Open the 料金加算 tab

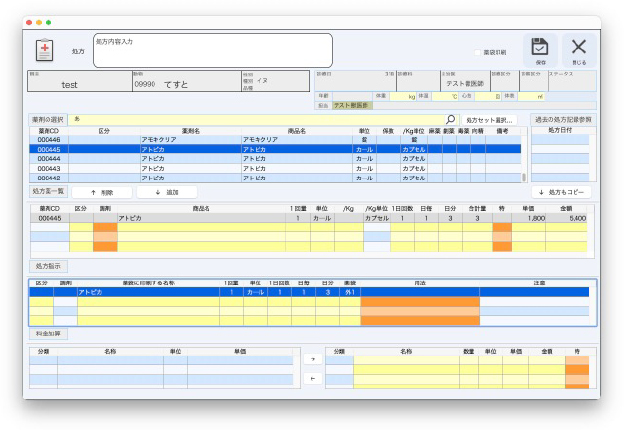[x=48, y=334]
